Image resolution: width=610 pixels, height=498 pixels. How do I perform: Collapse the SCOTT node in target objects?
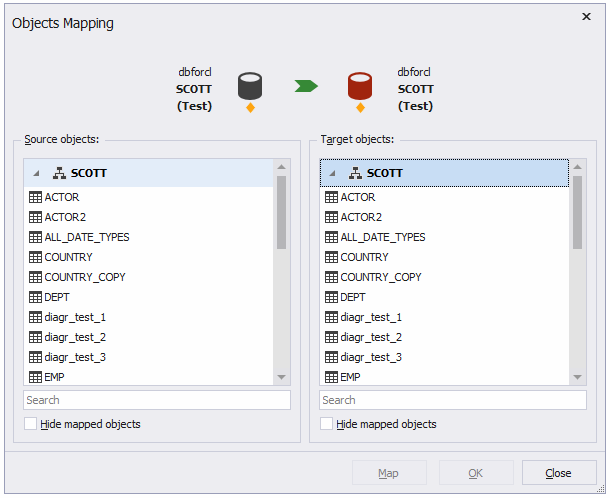point(332,174)
